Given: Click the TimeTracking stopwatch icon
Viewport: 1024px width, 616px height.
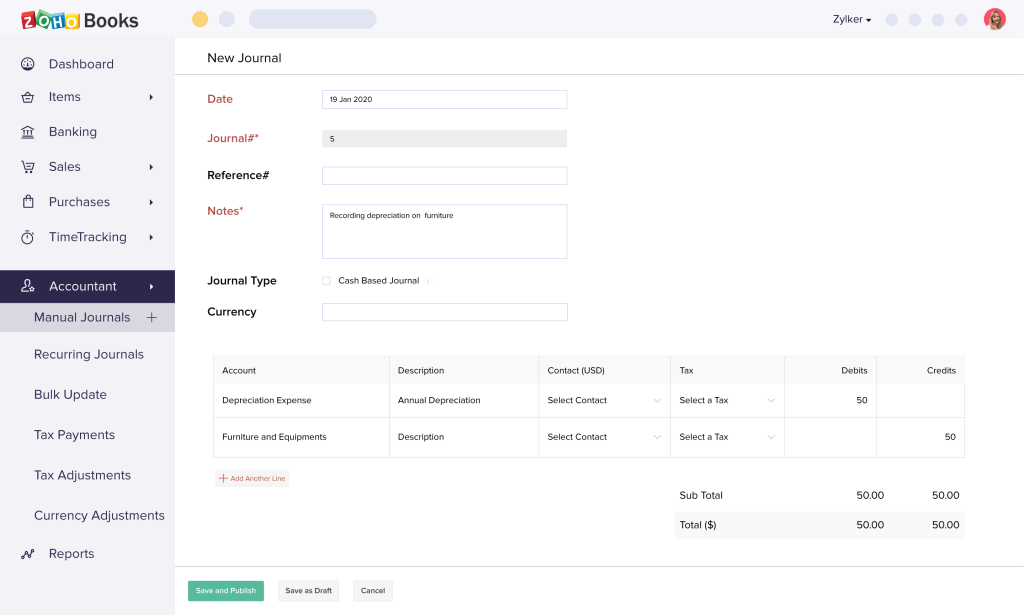Looking at the screenshot, I should (28, 237).
